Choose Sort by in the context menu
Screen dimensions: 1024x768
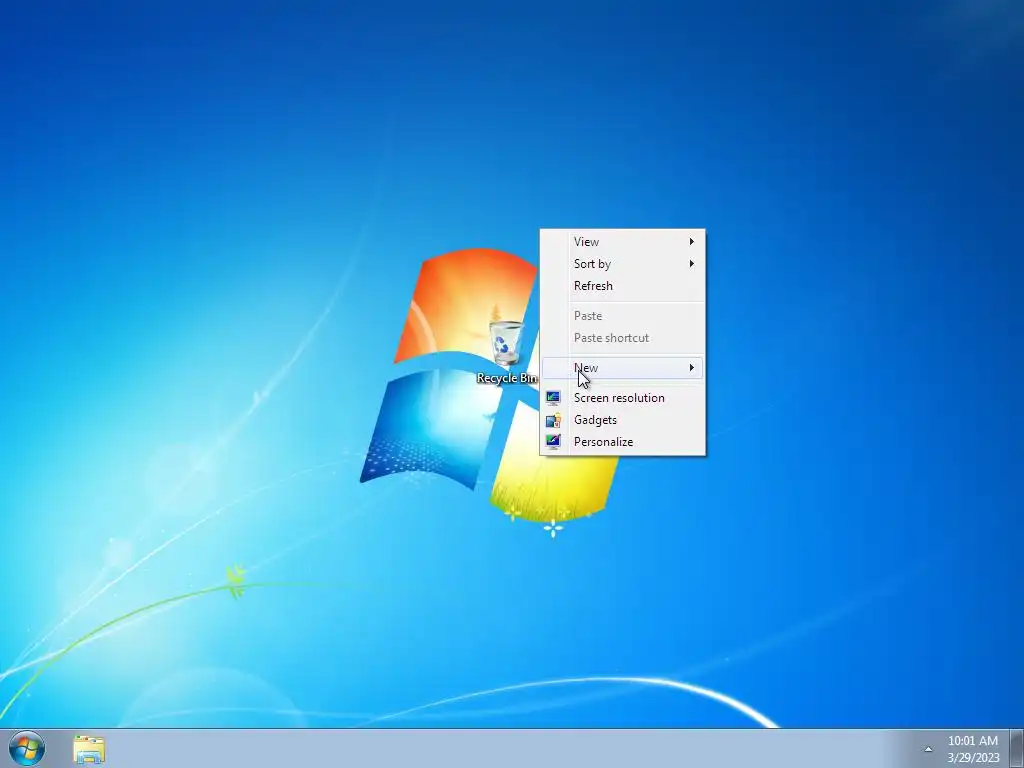[x=622, y=264]
